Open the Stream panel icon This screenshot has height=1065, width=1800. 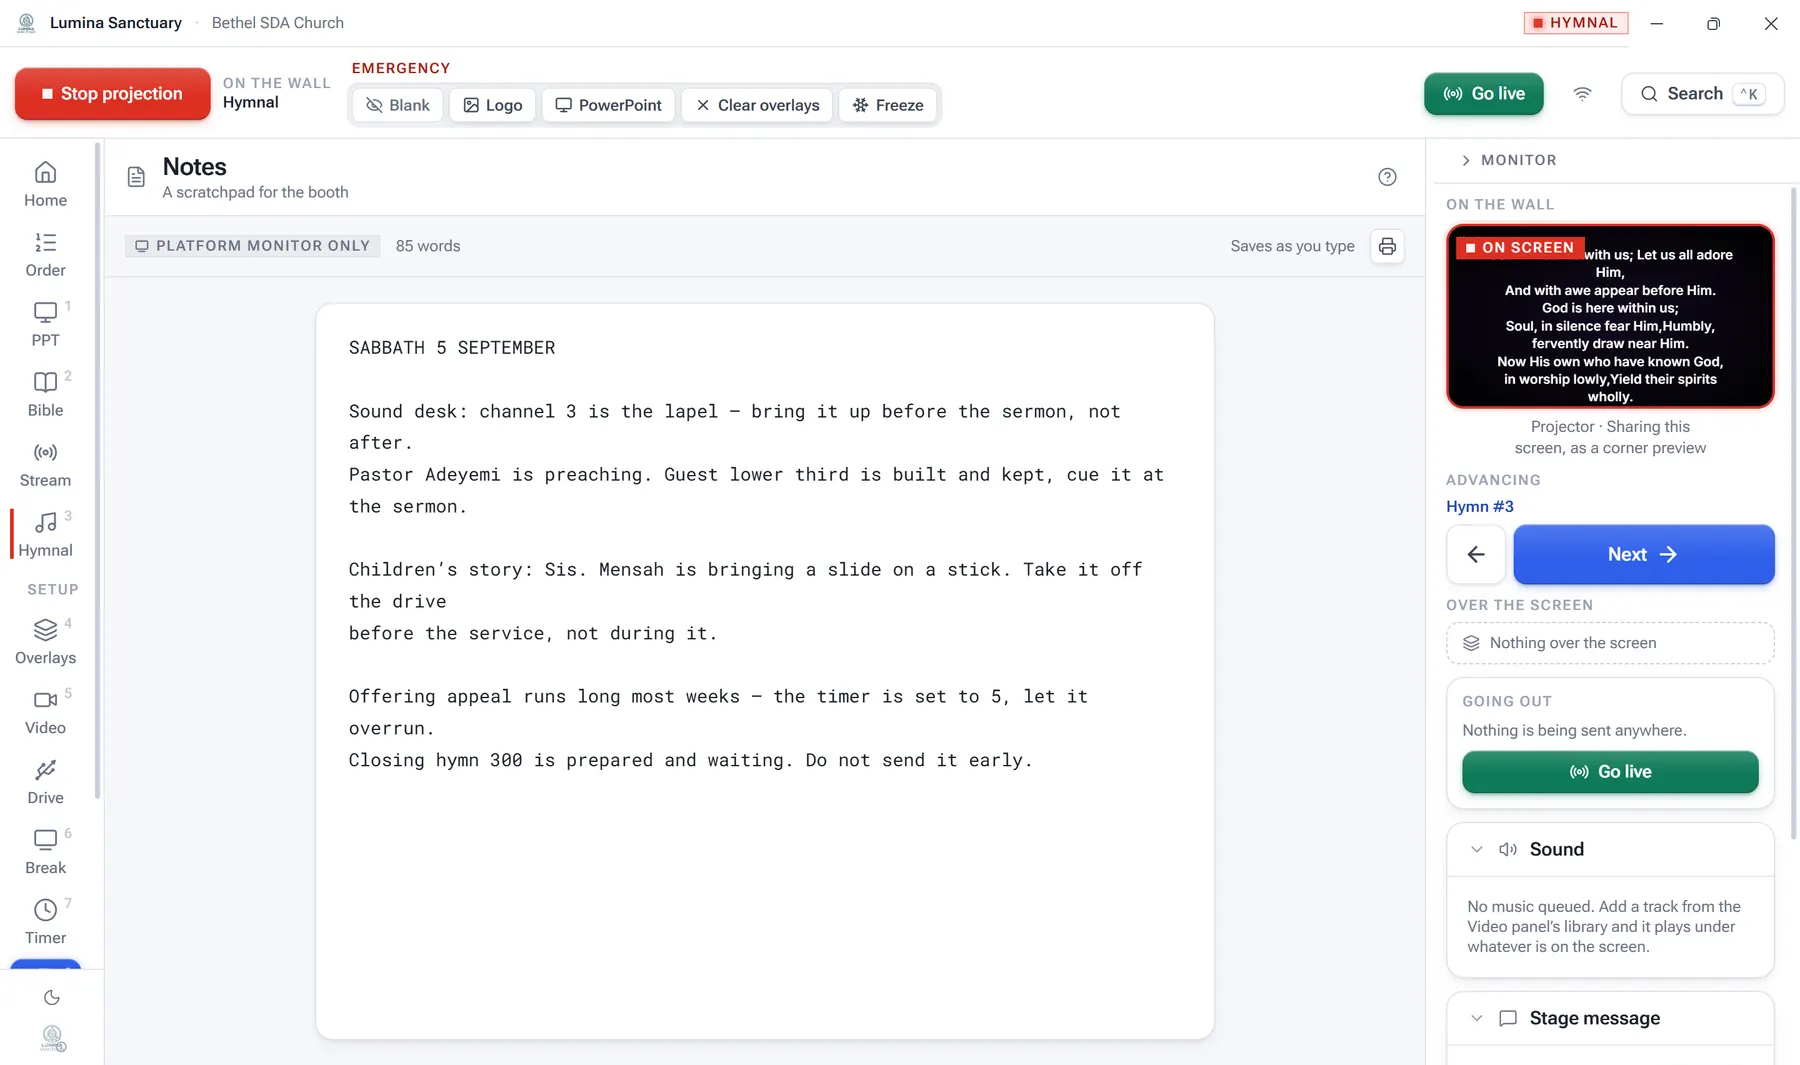(x=45, y=452)
